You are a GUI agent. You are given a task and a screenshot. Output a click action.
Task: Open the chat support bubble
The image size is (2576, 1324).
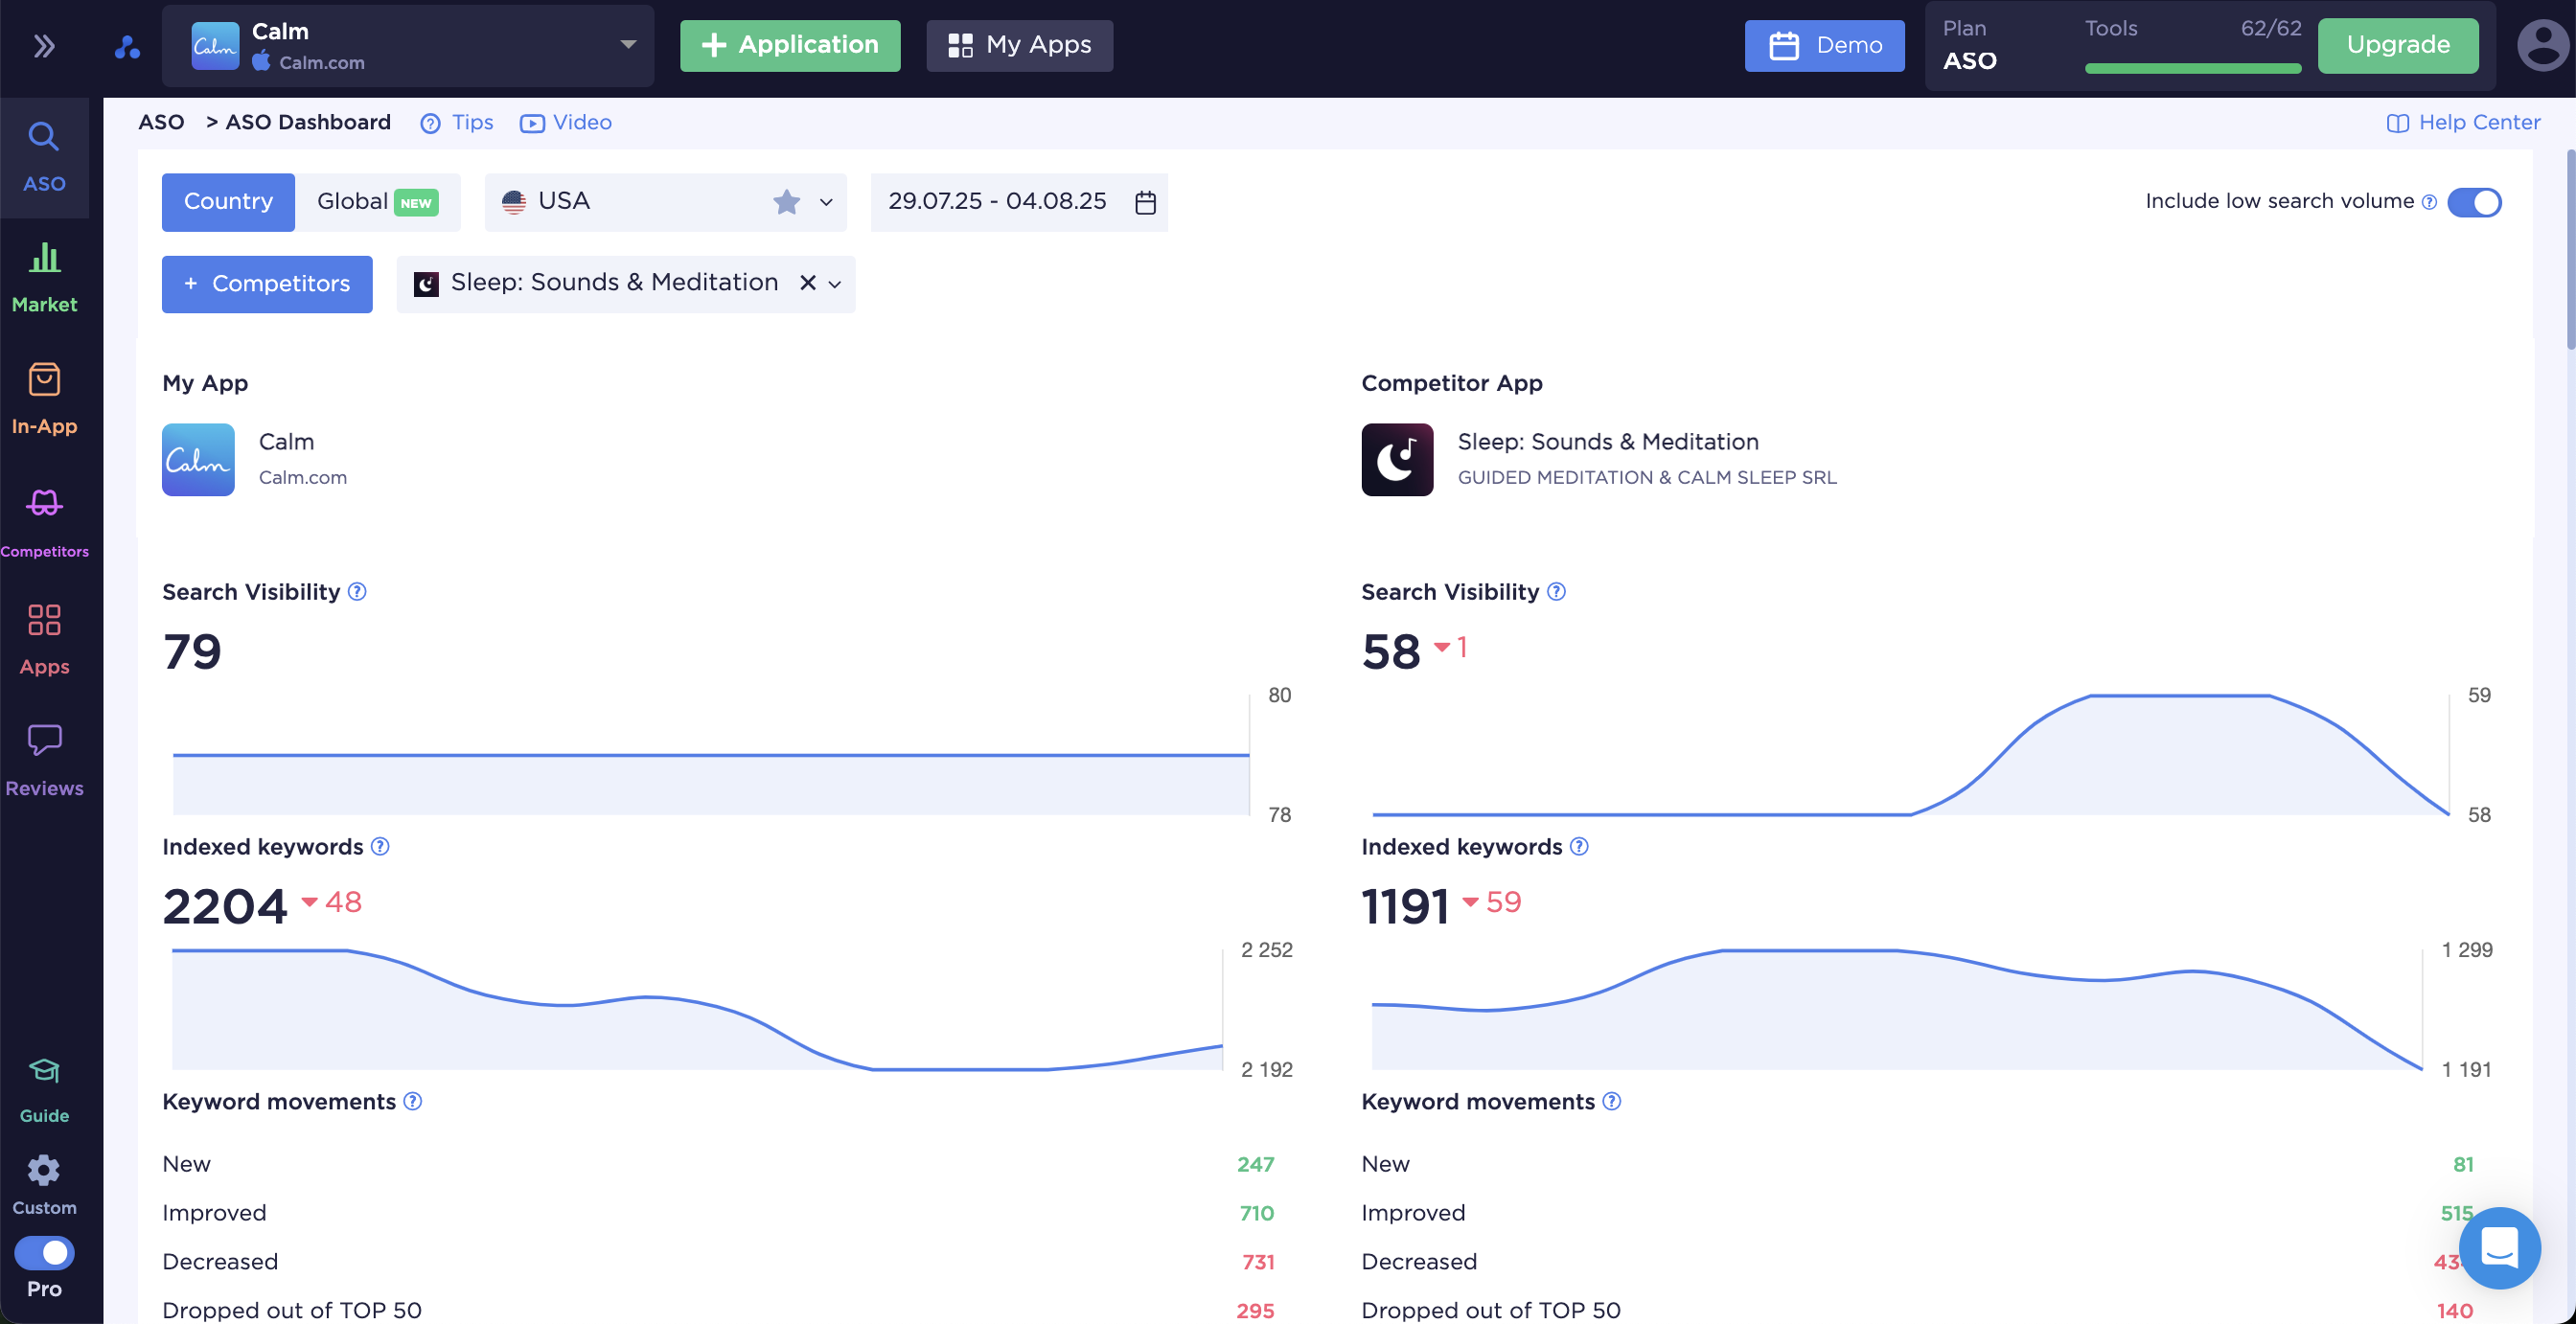click(2499, 1248)
